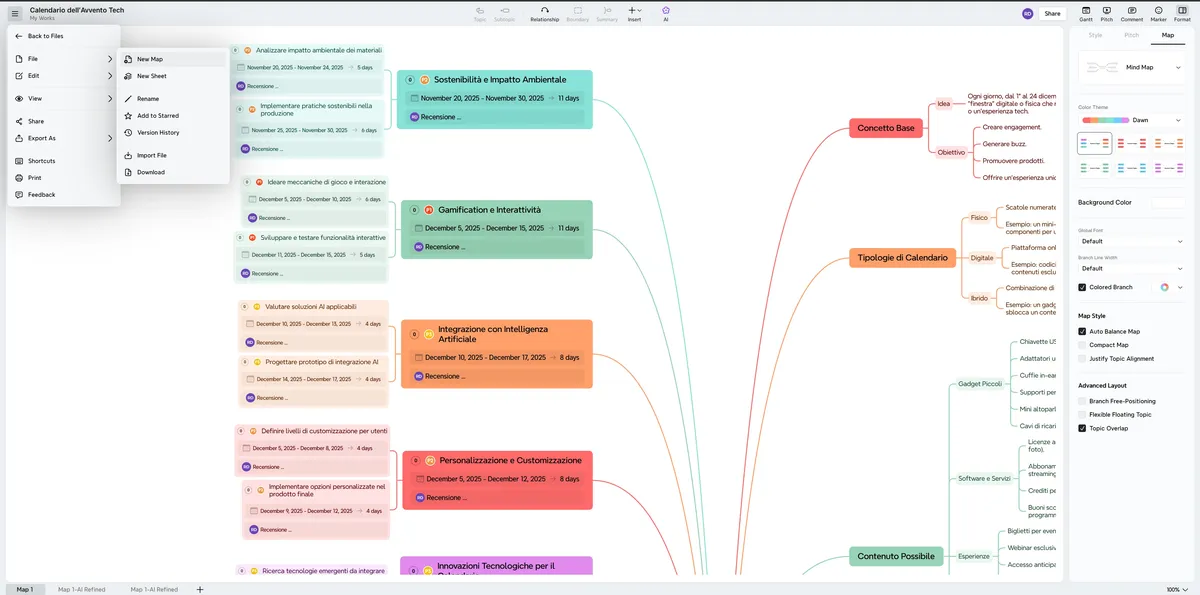Select the Summary tool
The height and width of the screenshot is (595, 1200).
point(607,13)
